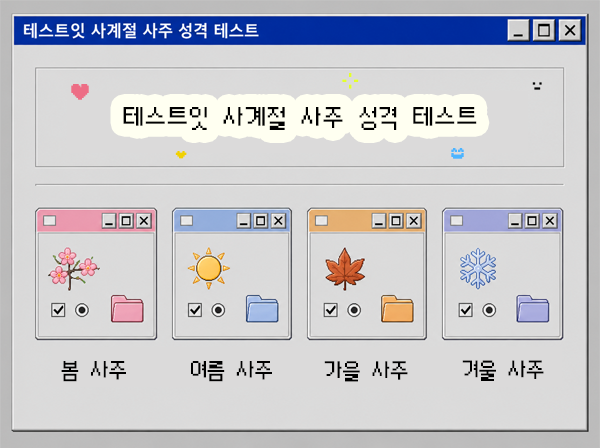
Task: Click the blue summer card's title bar icon
Action: click(187, 221)
